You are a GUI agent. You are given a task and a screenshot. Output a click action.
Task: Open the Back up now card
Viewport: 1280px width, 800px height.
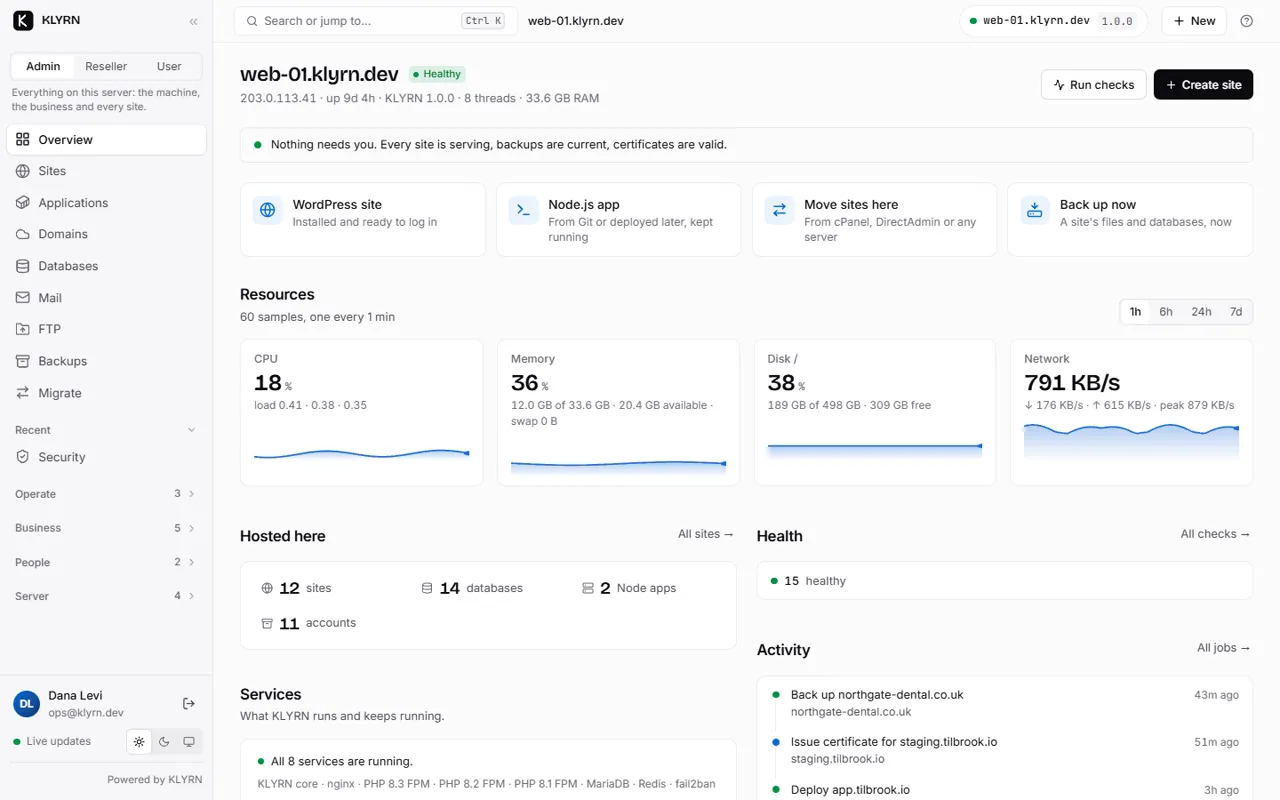1130,219
